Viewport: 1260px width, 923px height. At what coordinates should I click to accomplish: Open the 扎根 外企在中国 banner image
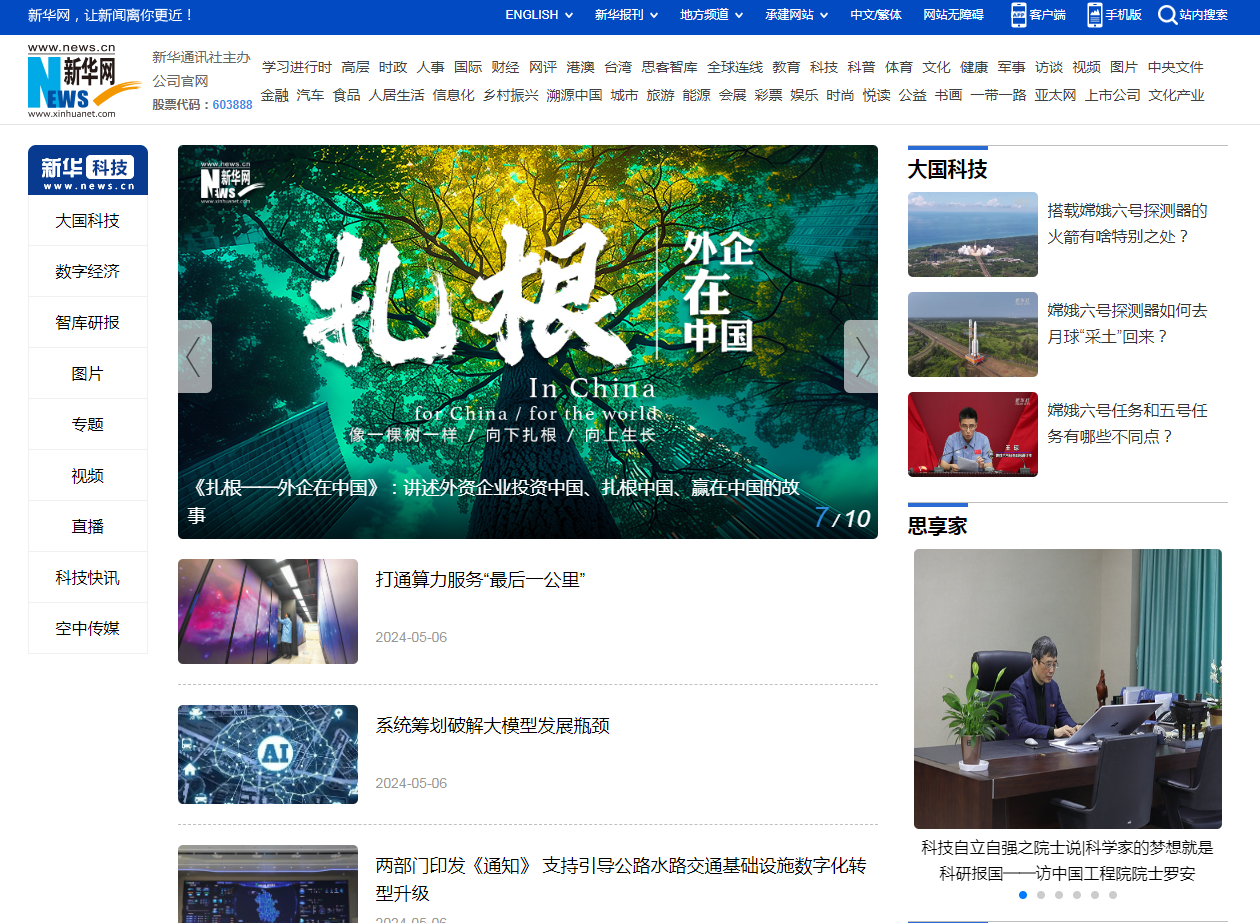(x=528, y=342)
